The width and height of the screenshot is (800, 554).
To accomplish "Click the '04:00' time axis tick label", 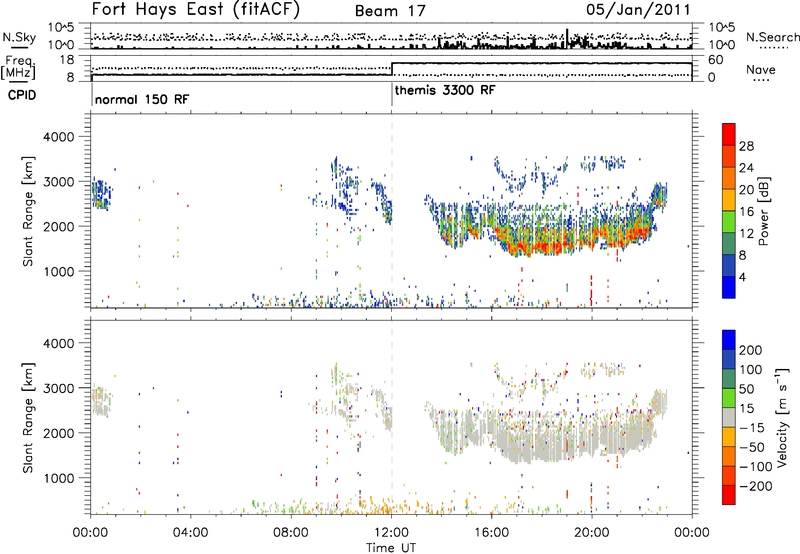I will [x=190, y=533].
